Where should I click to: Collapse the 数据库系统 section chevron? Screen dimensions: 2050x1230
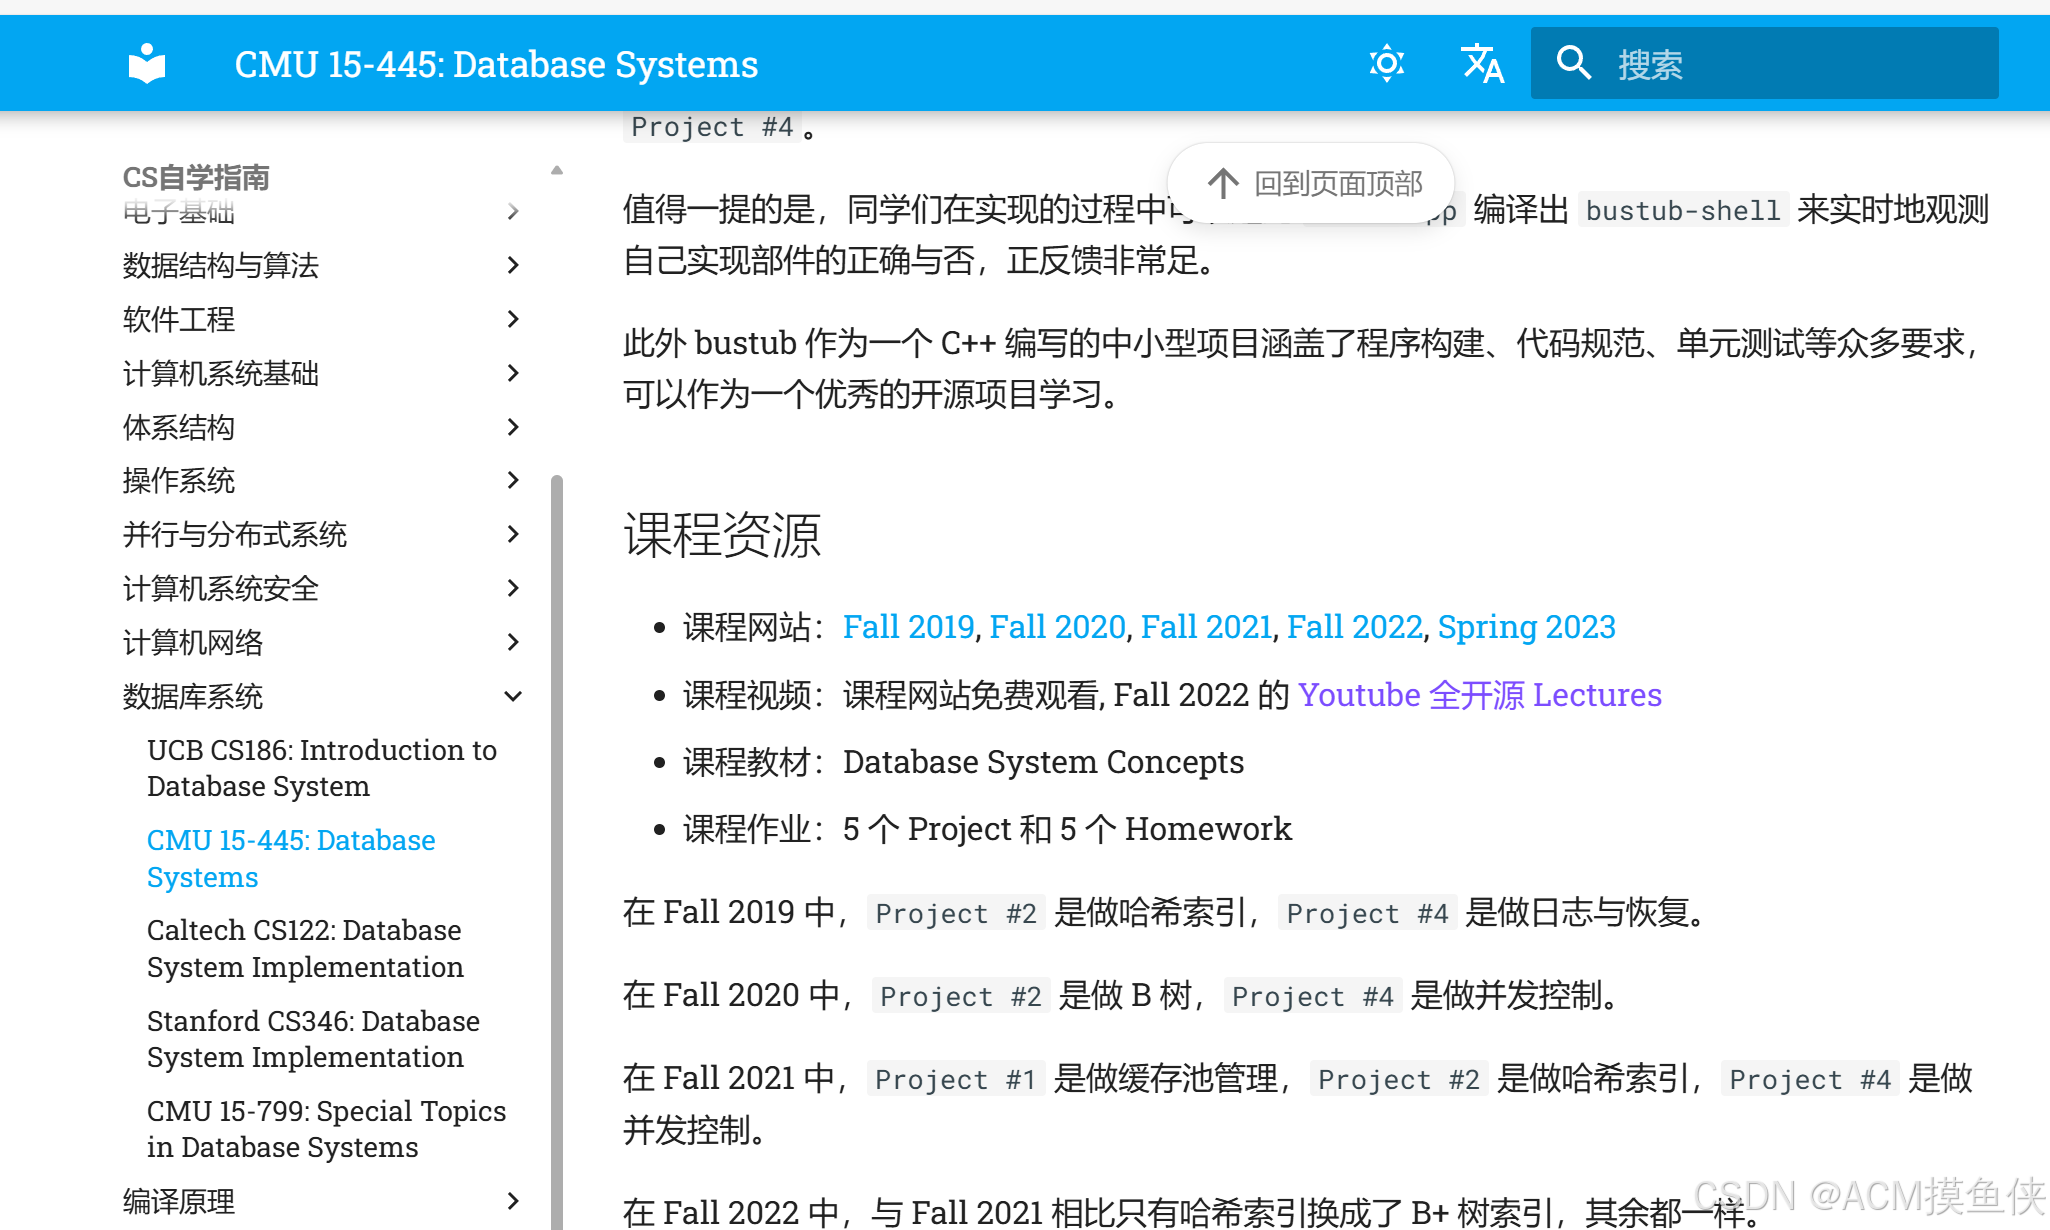point(513,696)
